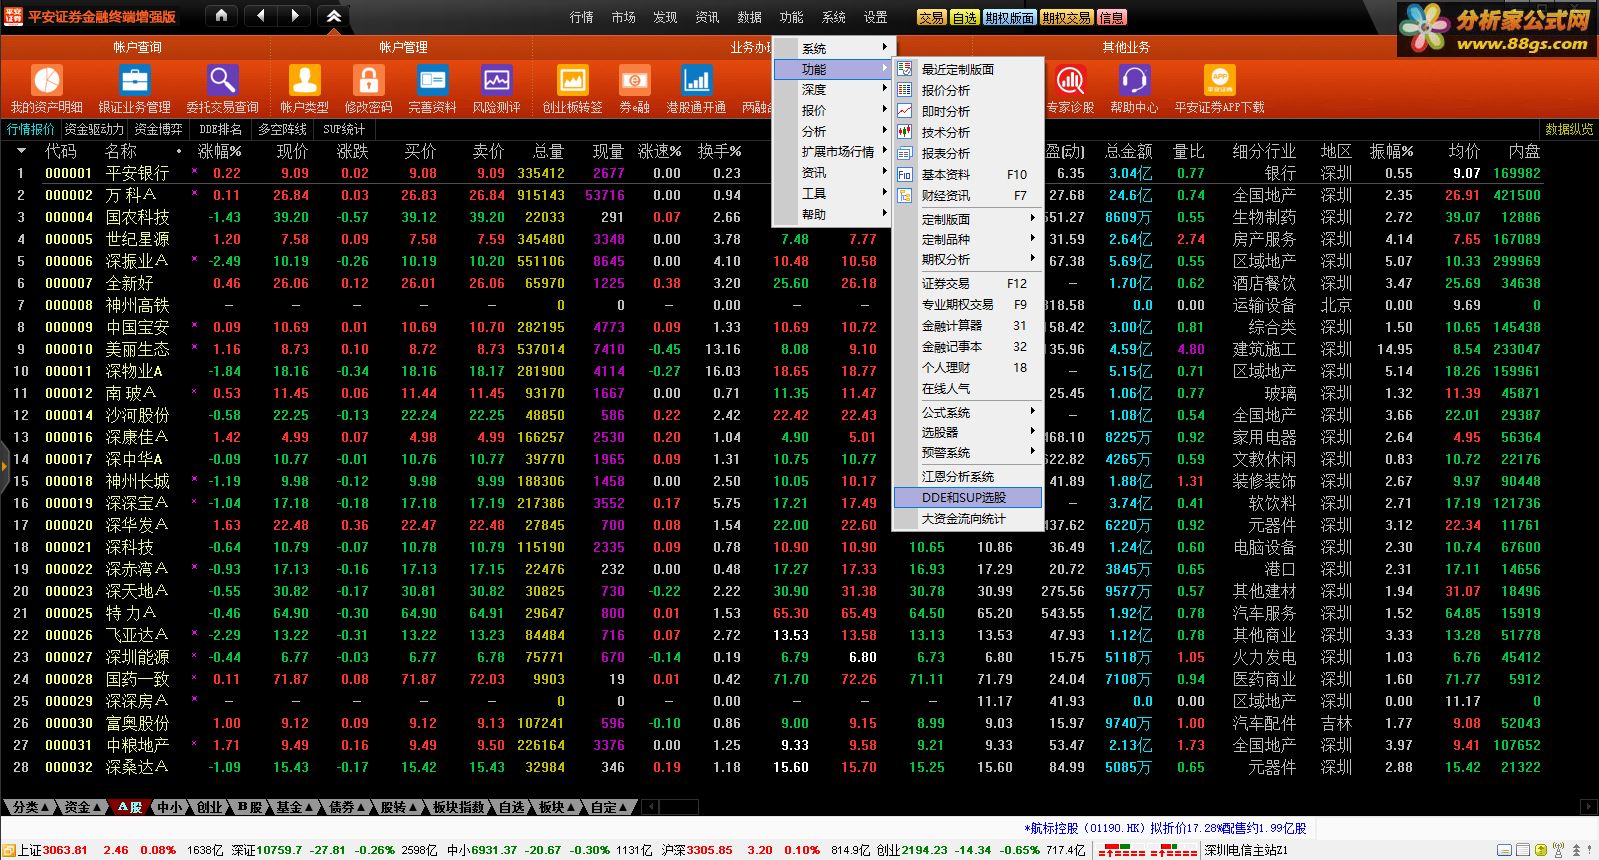Expand 扩展市场行情 submenu
The height and width of the screenshot is (860, 1599).
tap(832, 152)
